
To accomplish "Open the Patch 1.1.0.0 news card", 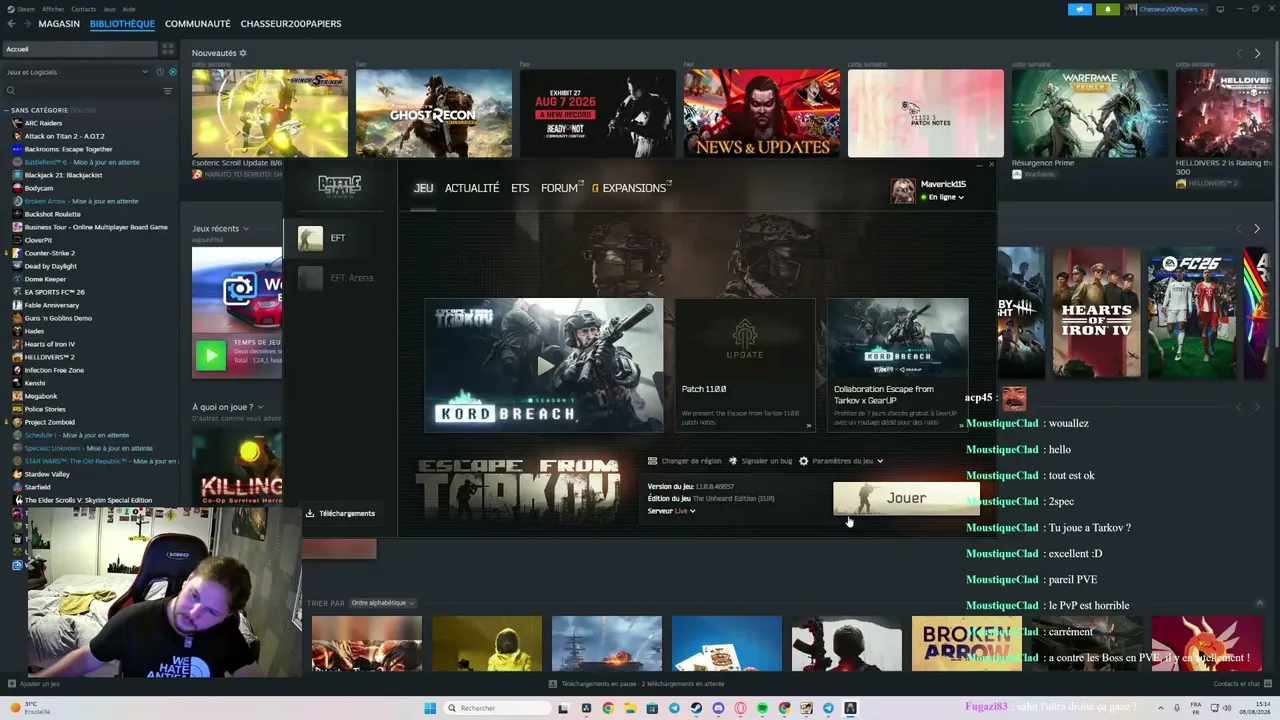I will (745, 365).
